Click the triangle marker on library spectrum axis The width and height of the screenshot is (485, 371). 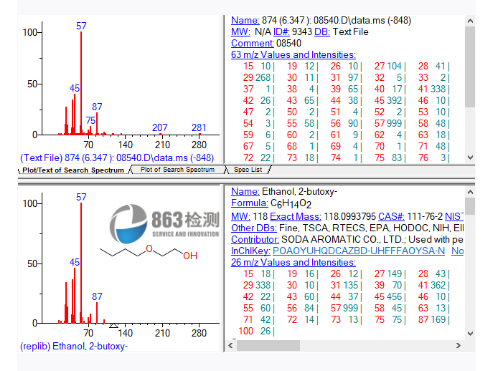(x=114, y=325)
